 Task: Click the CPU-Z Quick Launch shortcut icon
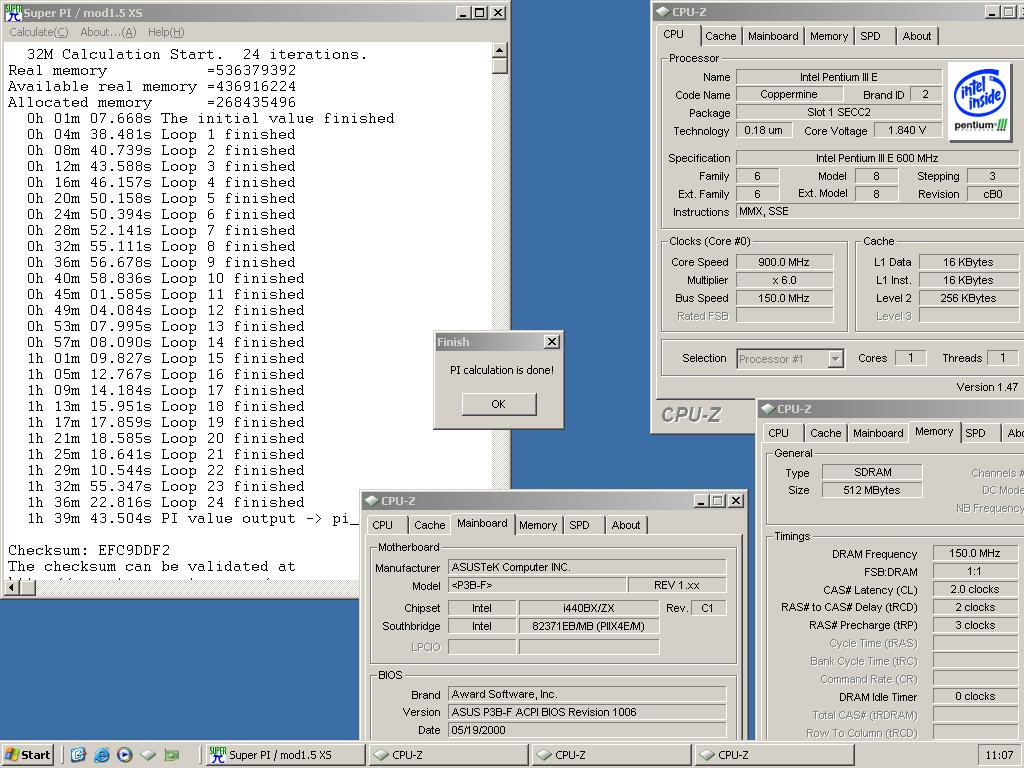coord(148,755)
